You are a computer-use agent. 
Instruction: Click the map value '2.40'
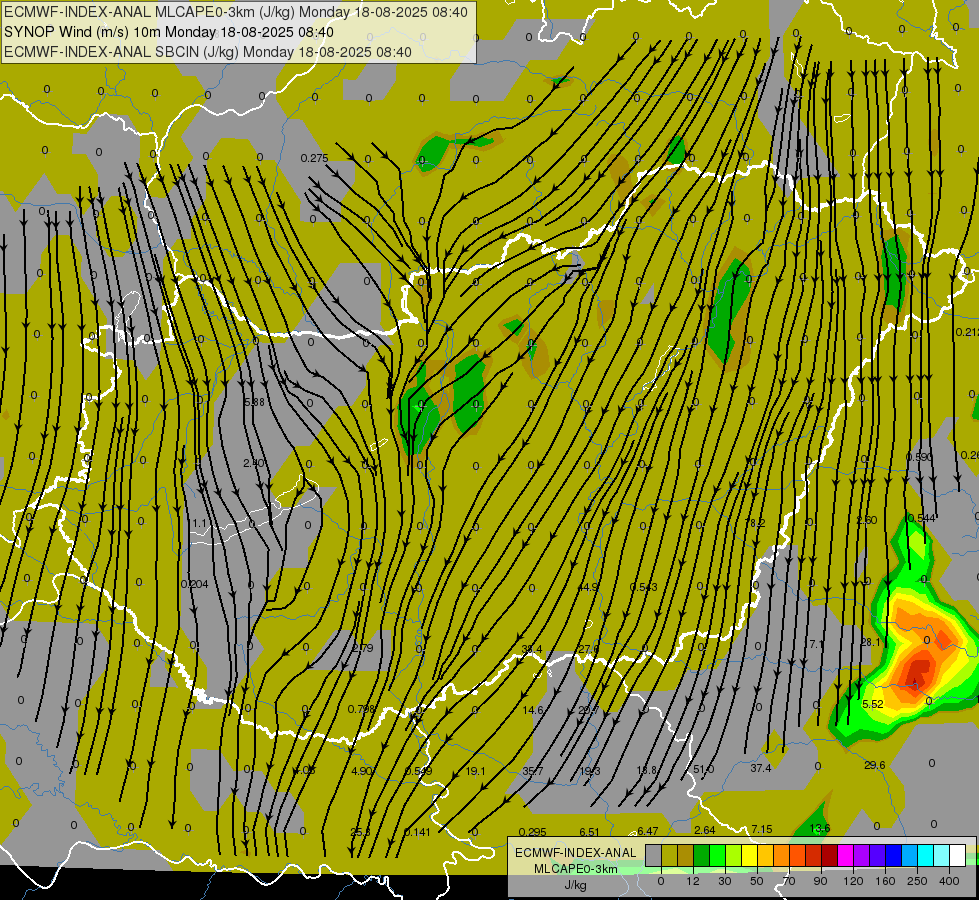pyautogui.click(x=253, y=463)
